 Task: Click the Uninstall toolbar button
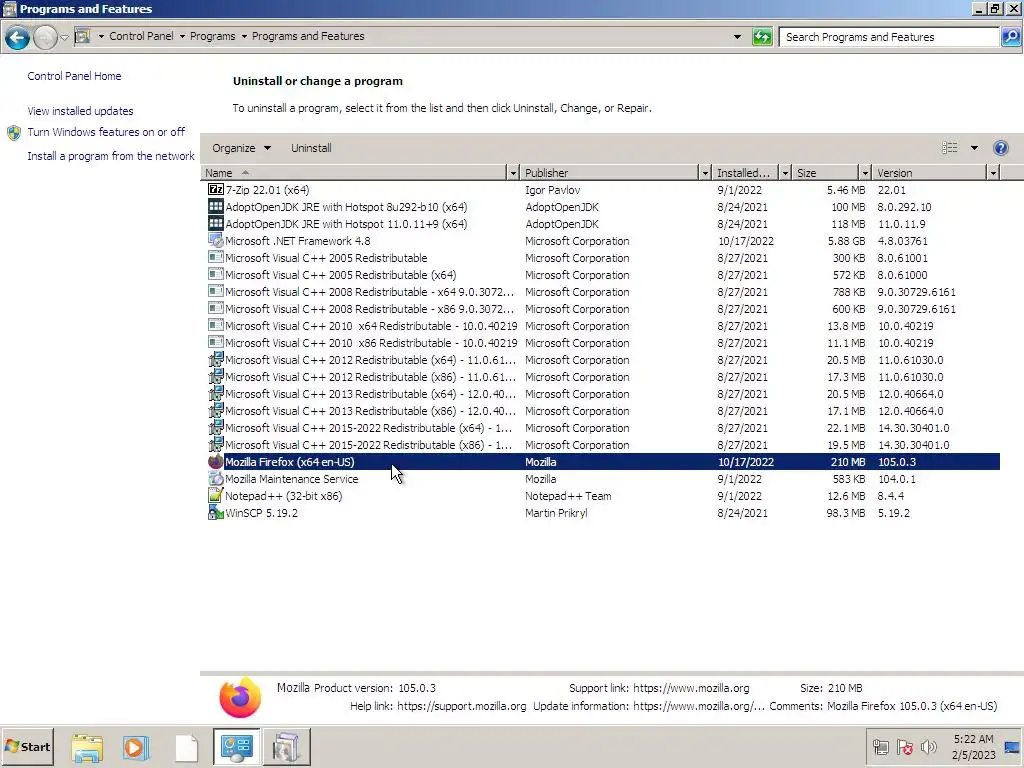point(311,148)
